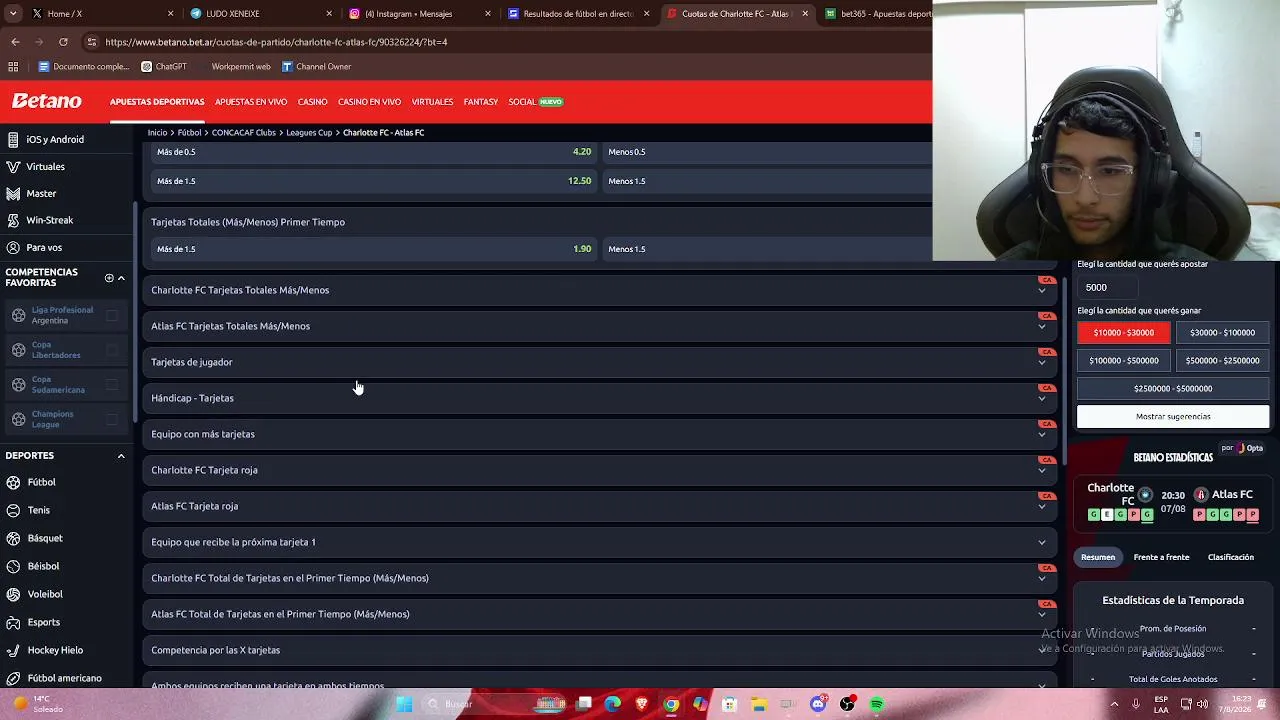Viewport: 1280px width, 720px height.
Task: Click the Esports gamepad icon
Action: tap(13, 622)
